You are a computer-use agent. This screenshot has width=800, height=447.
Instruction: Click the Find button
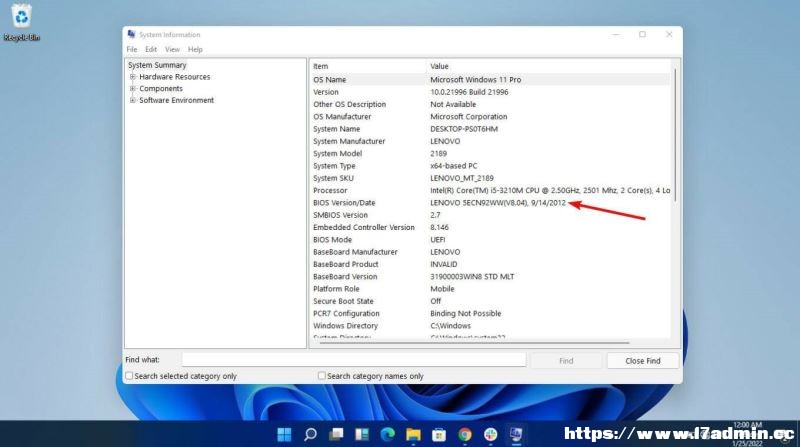tap(566, 361)
